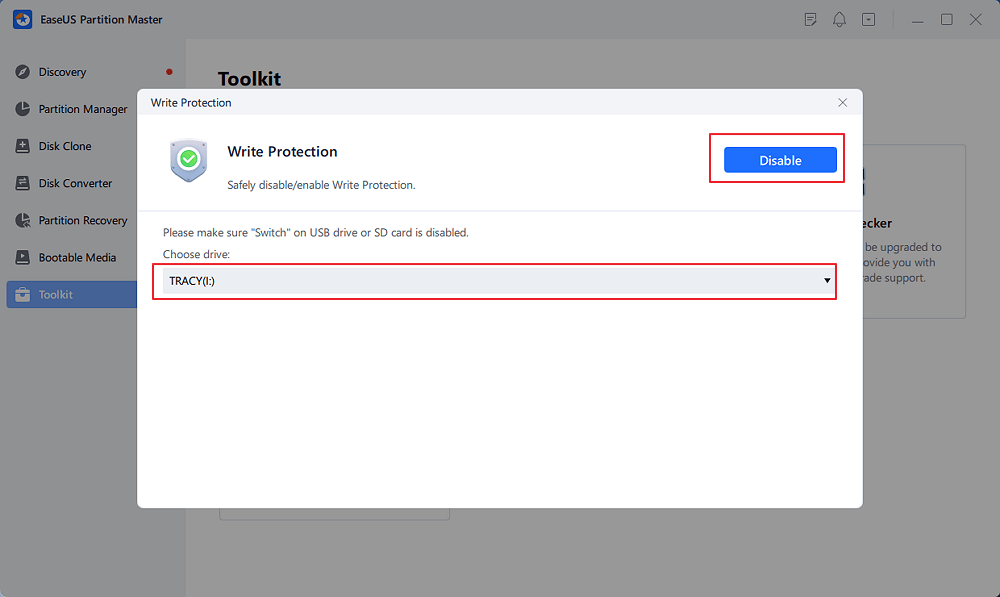Click the Write Protection shield icon

[188, 160]
